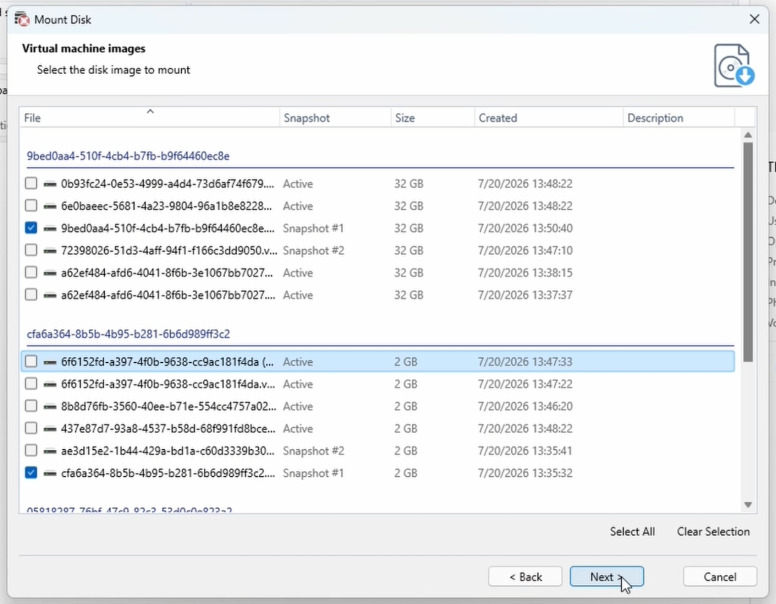776x604 pixels.
Task: Click the 7/20/2026 13:46:20 created cell
Action: coord(525,407)
